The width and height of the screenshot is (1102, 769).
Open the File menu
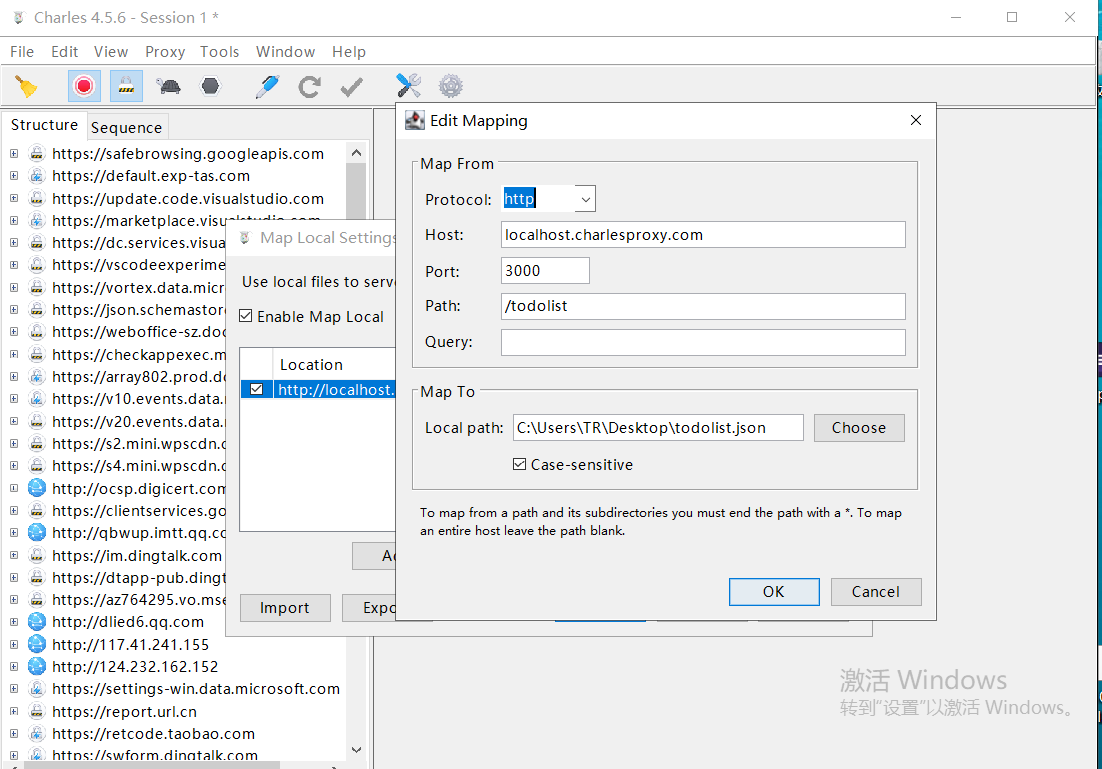(x=22, y=52)
